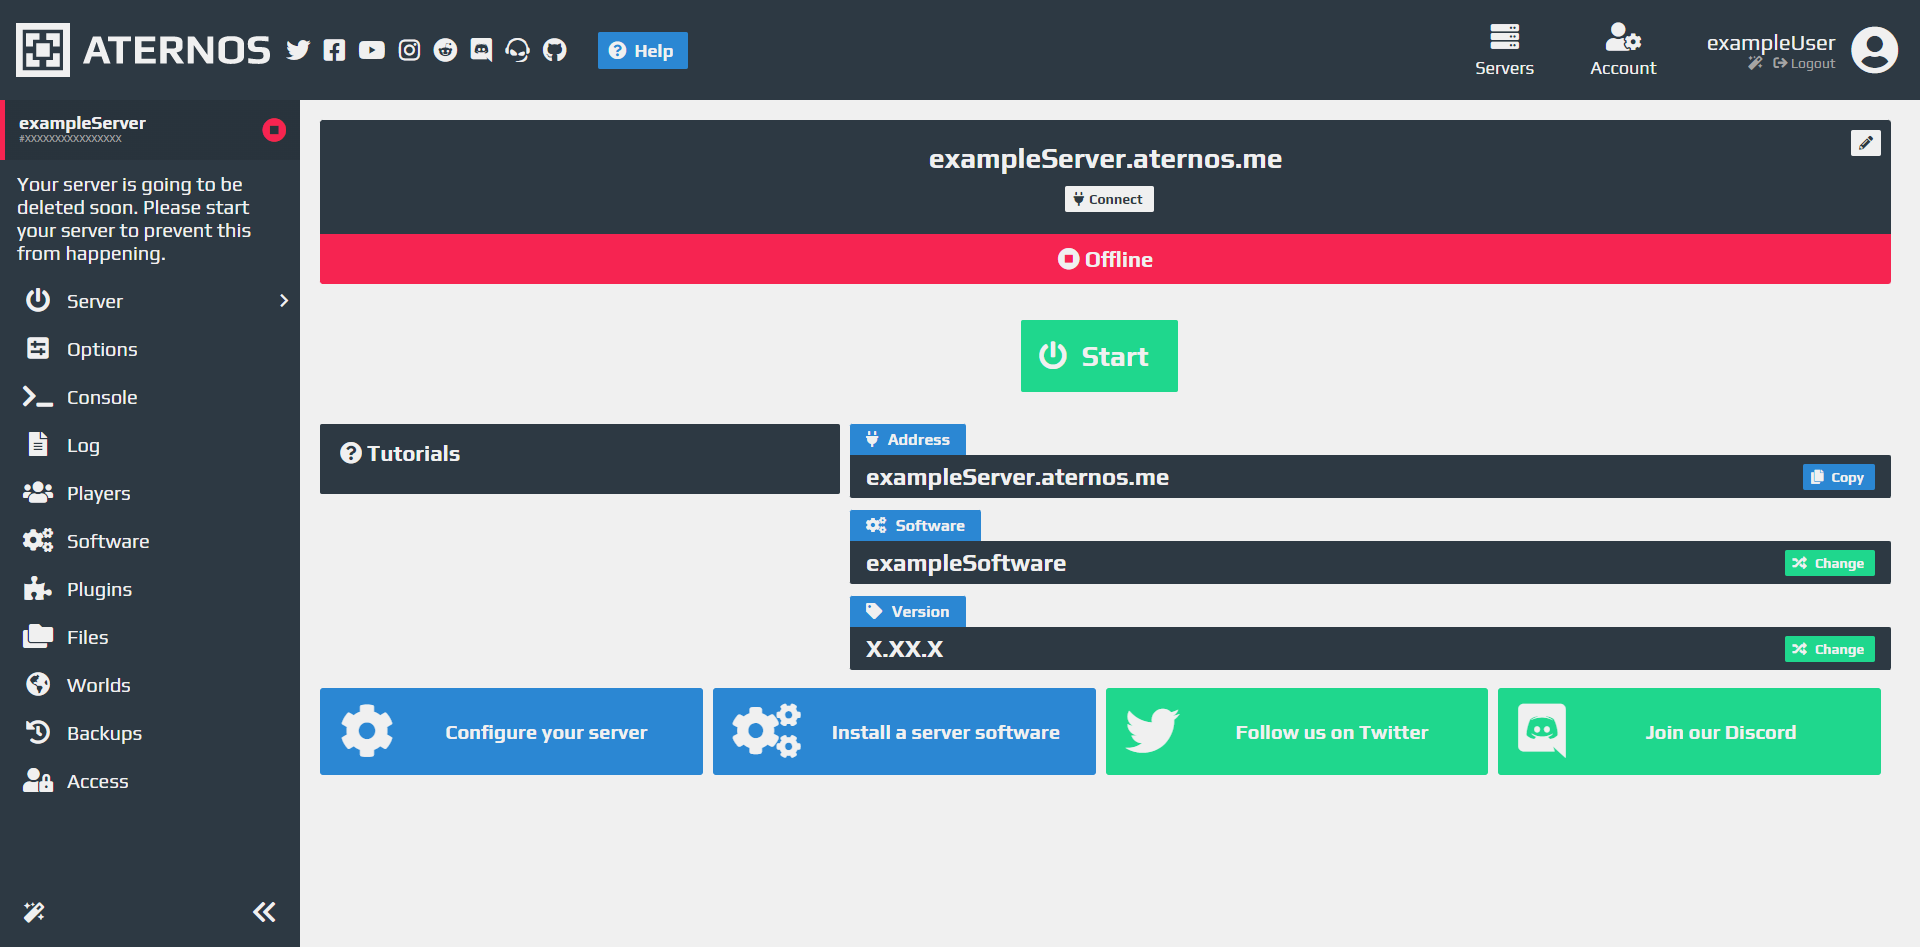Open the Account page
The height and width of the screenshot is (947, 1920).
tap(1623, 50)
